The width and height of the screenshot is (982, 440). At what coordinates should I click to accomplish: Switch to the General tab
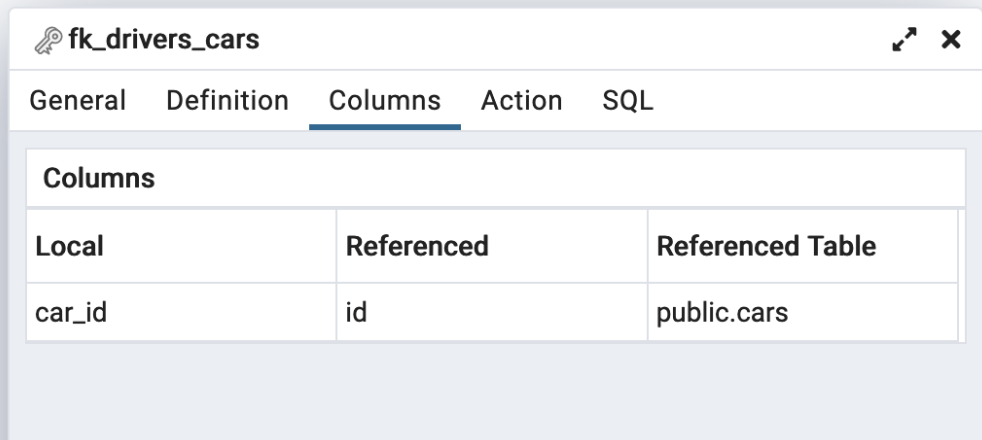tap(76, 101)
